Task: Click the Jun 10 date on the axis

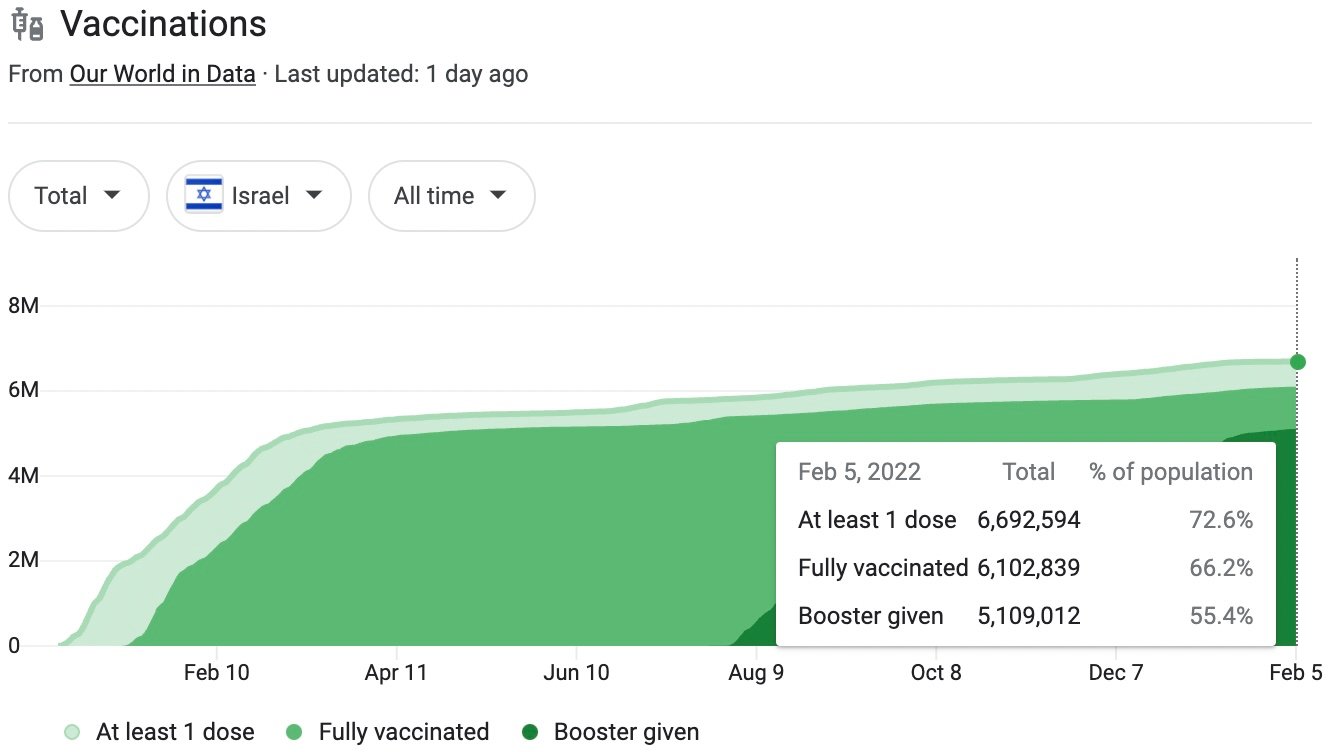Action: click(576, 673)
